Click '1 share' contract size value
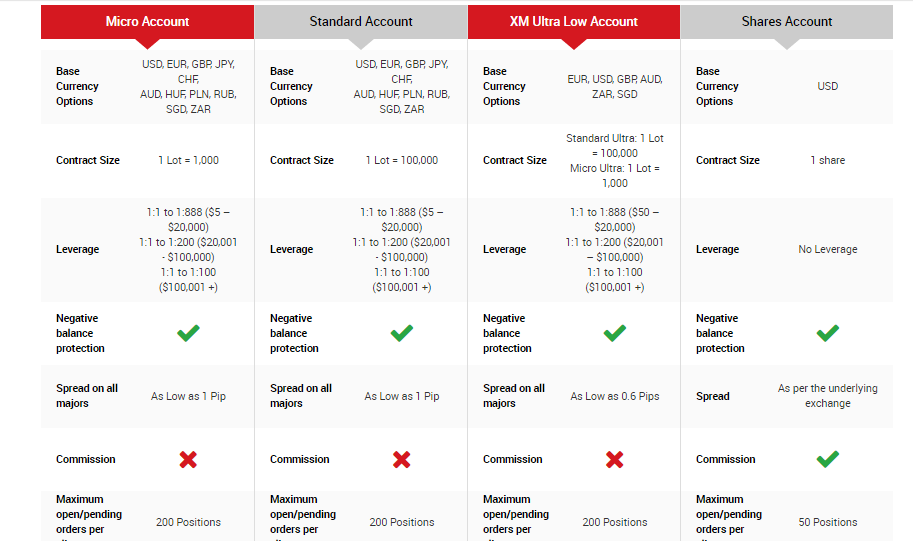This screenshot has width=913, height=541. click(x=827, y=160)
